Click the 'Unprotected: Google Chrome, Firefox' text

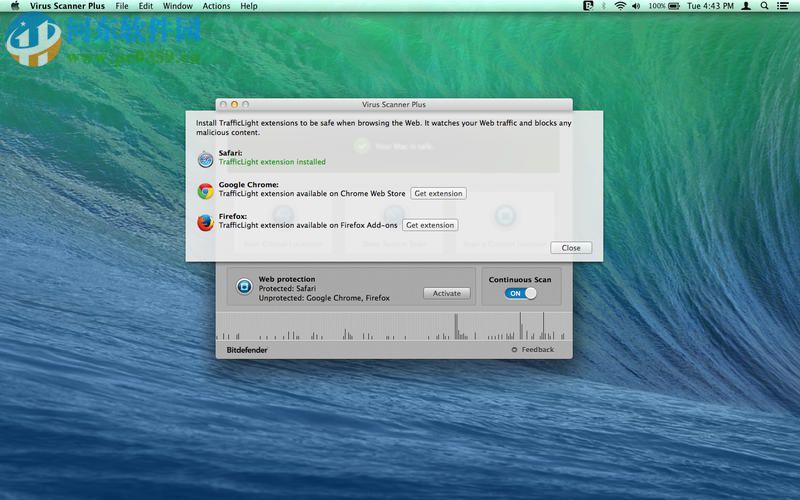click(324, 298)
